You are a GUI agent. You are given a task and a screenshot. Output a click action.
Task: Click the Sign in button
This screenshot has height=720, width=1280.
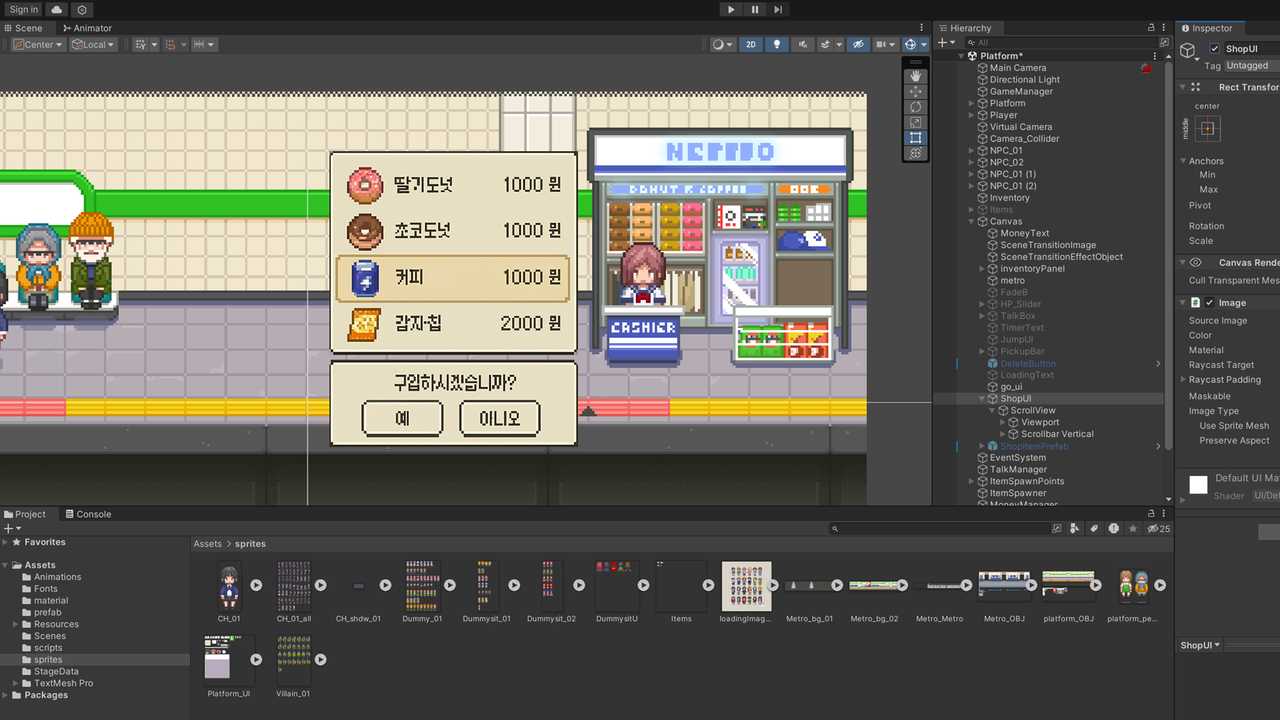[23, 10]
